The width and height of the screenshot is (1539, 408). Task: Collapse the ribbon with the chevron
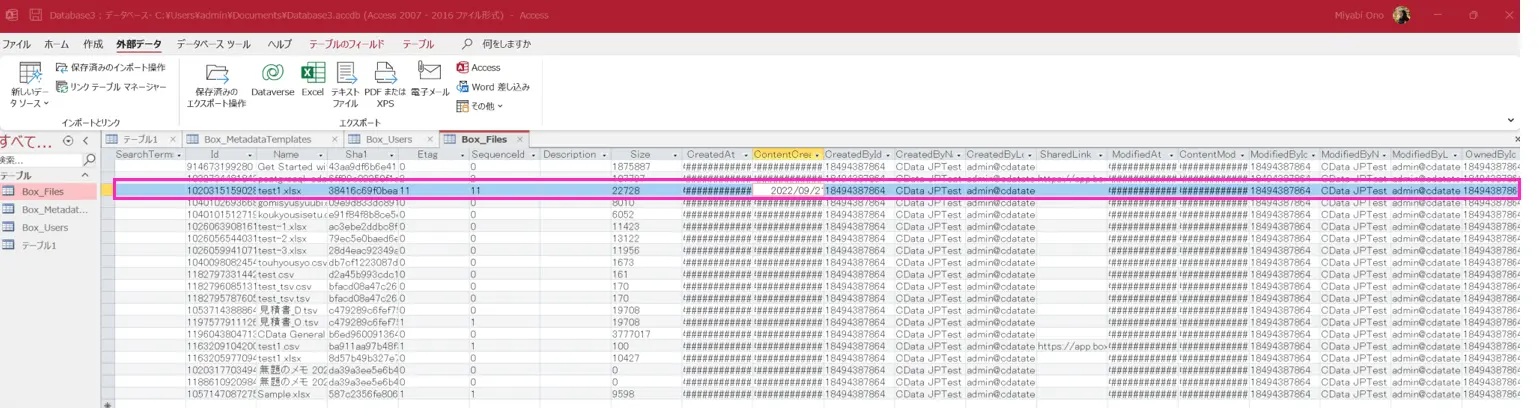(x=1510, y=121)
